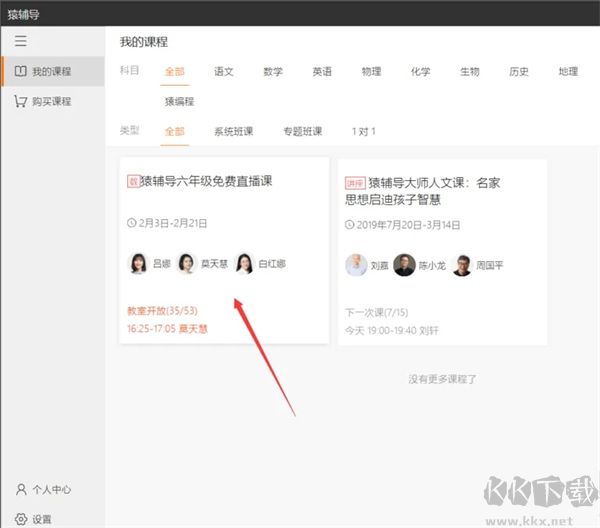Click teacher 吕娜's avatar

click(137, 264)
